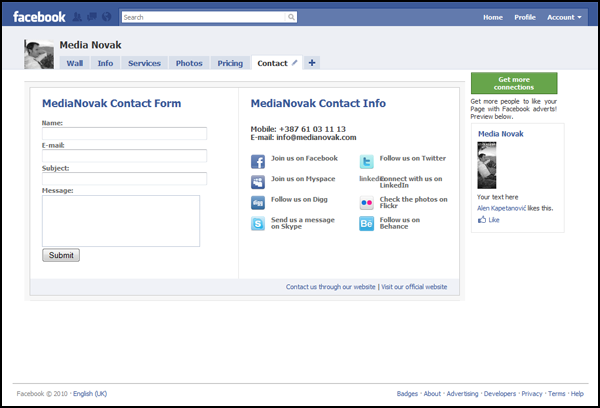Switch to the Pricing tab
This screenshot has width=600, height=408.
[230, 63]
